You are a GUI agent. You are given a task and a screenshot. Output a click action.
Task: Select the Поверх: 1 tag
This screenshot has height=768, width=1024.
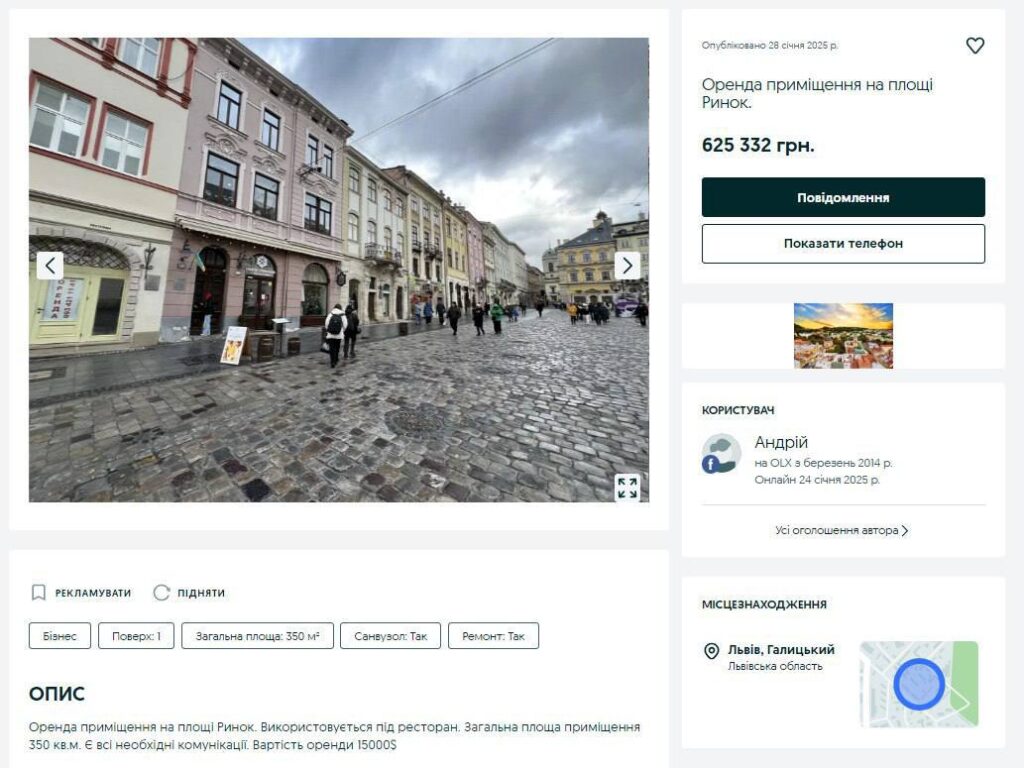click(x=136, y=636)
